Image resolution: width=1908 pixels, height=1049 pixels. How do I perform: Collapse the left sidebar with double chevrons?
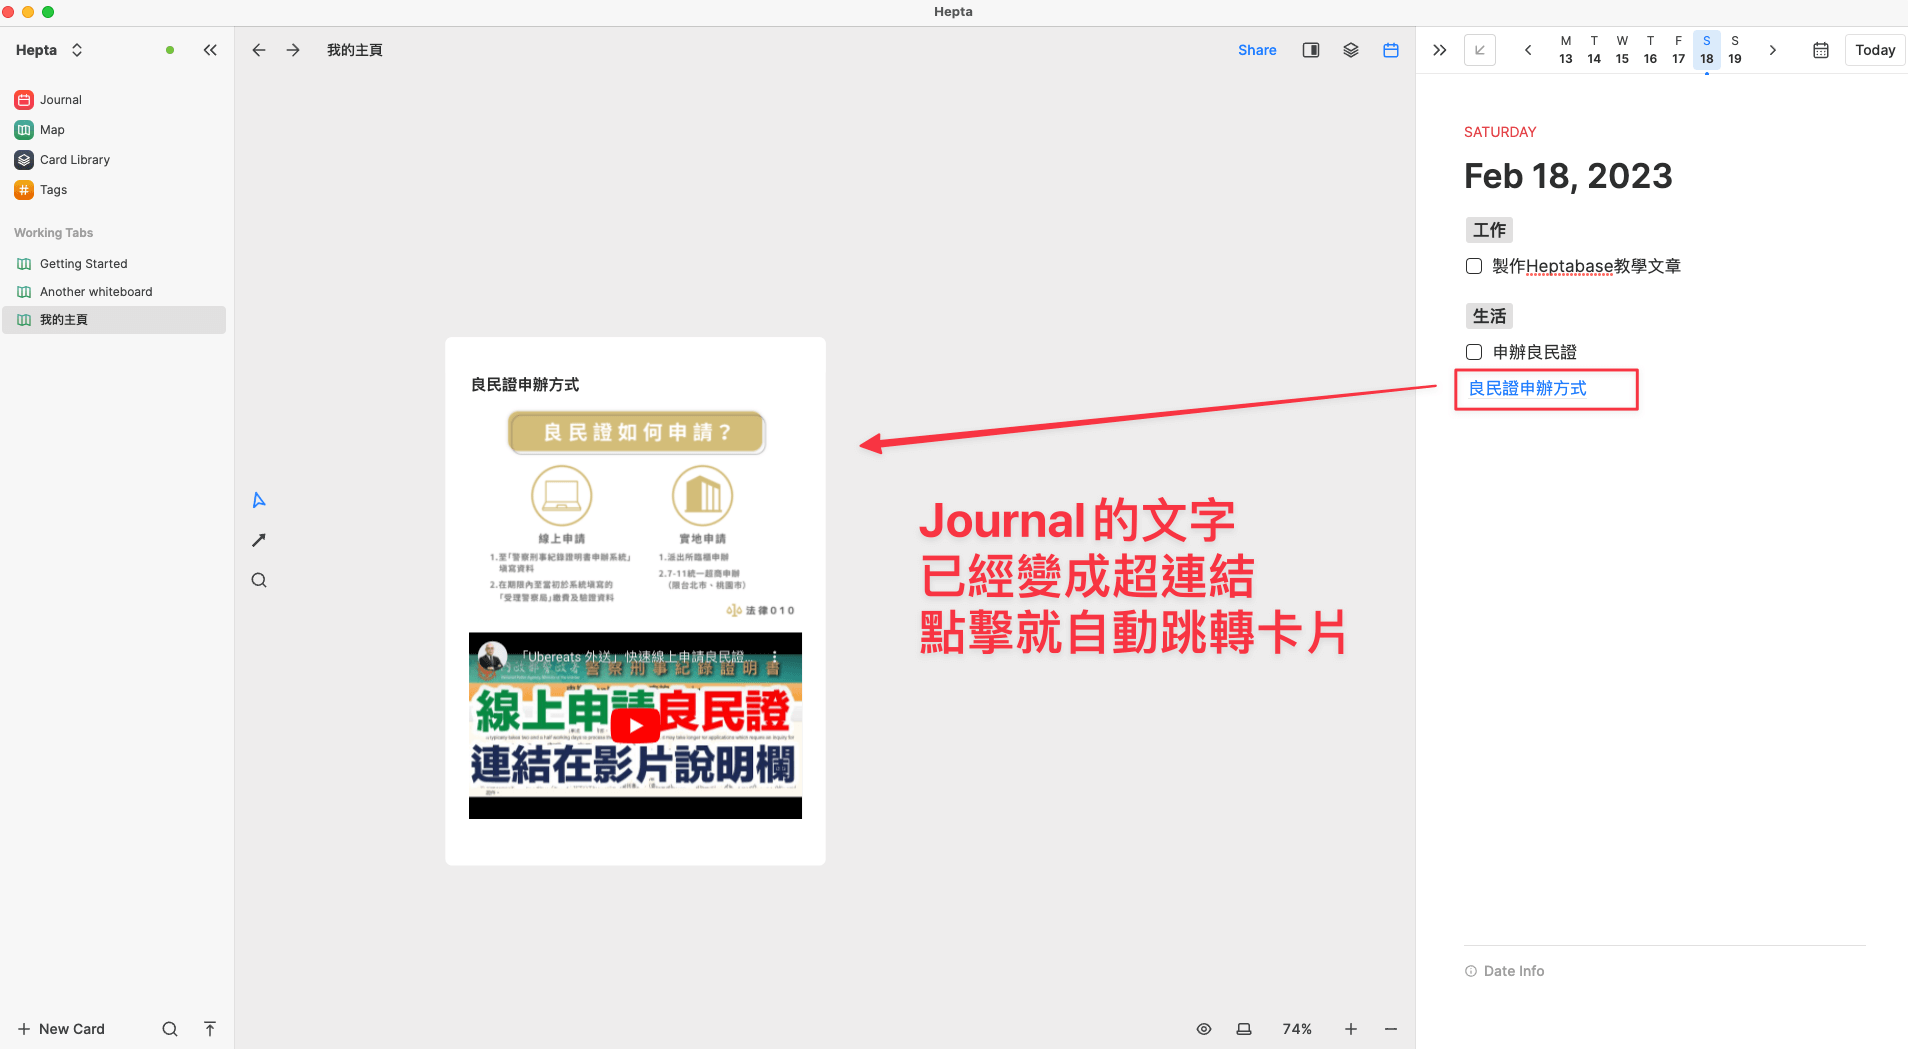pyautogui.click(x=210, y=49)
